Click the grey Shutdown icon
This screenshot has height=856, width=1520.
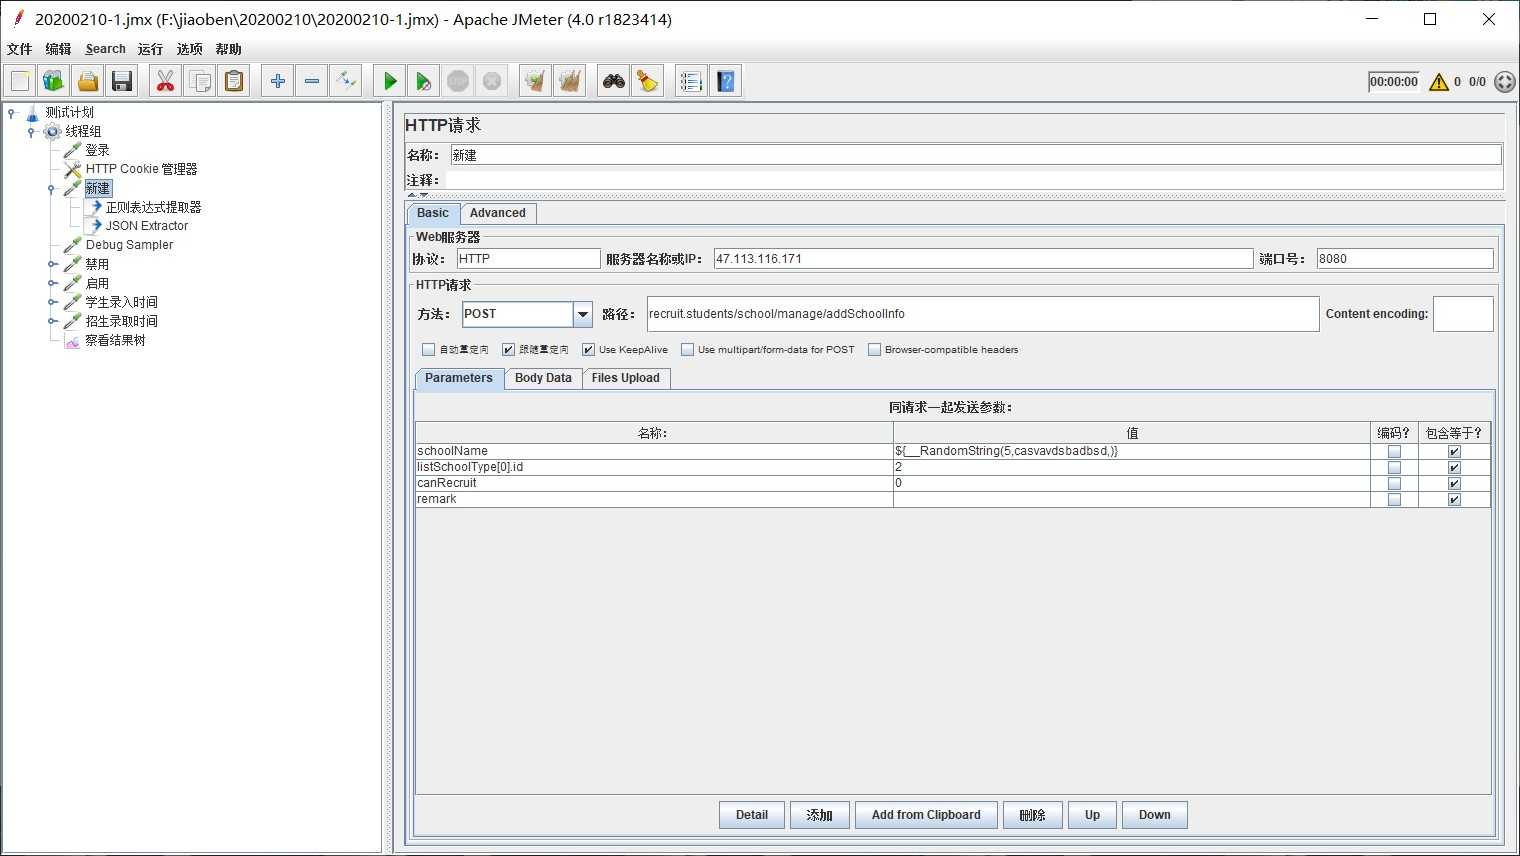click(x=492, y=81)
